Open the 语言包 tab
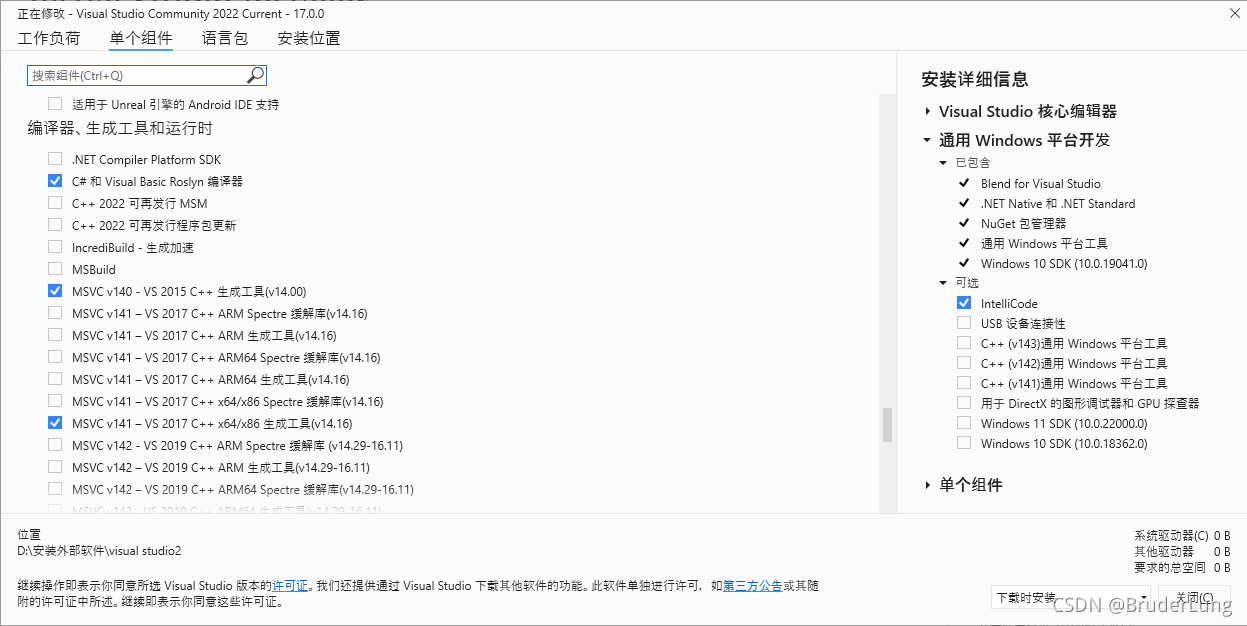This screenshot has height=626, width=1247. (225, 38)
